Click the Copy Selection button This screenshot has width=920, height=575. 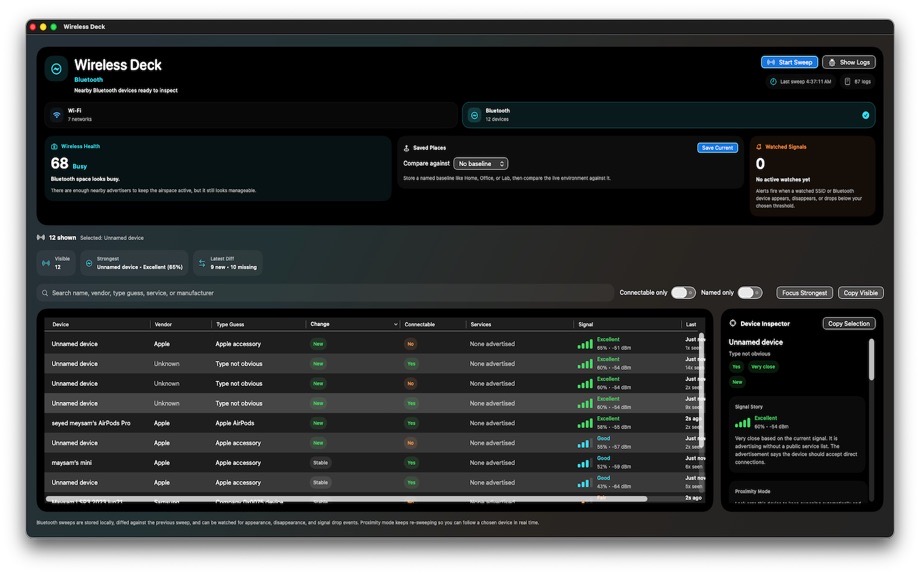pyautogui.click(x=848, y=323)
